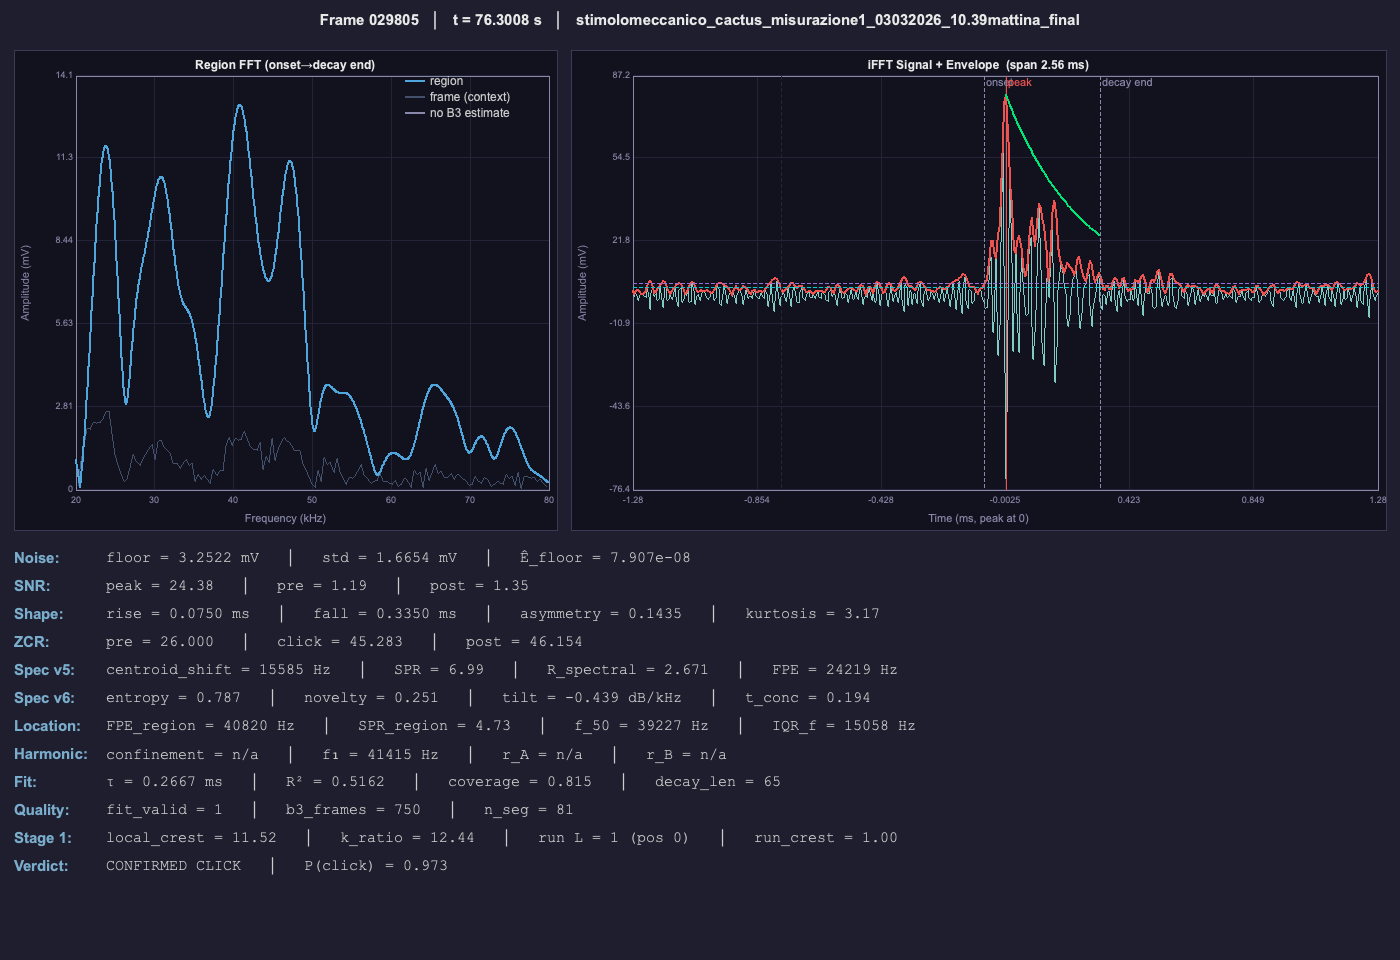This screenshot has width=1400, height=960.
Task: Click the CONFIRMED CLICK verdict text
Action: (173, 866)
